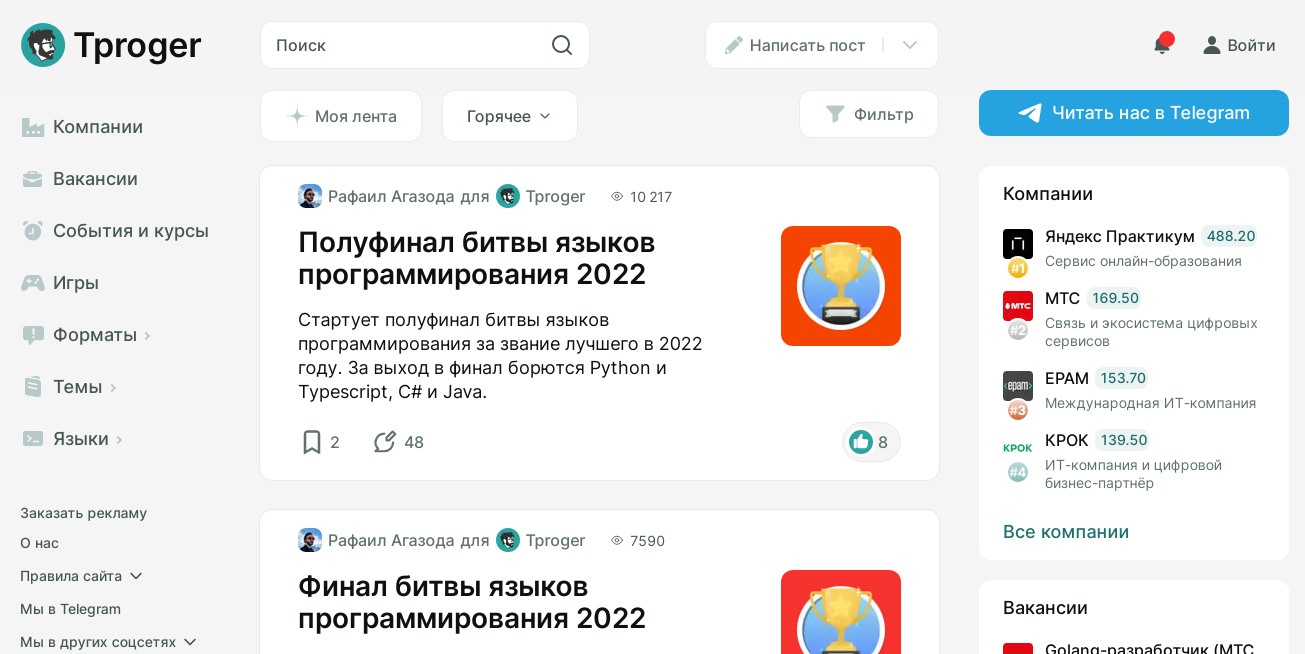The height and width of the screenshot is (654, 1305).
Task: Click the Golang-разработчик vacancy title
Action: (x=1149, y=648)
